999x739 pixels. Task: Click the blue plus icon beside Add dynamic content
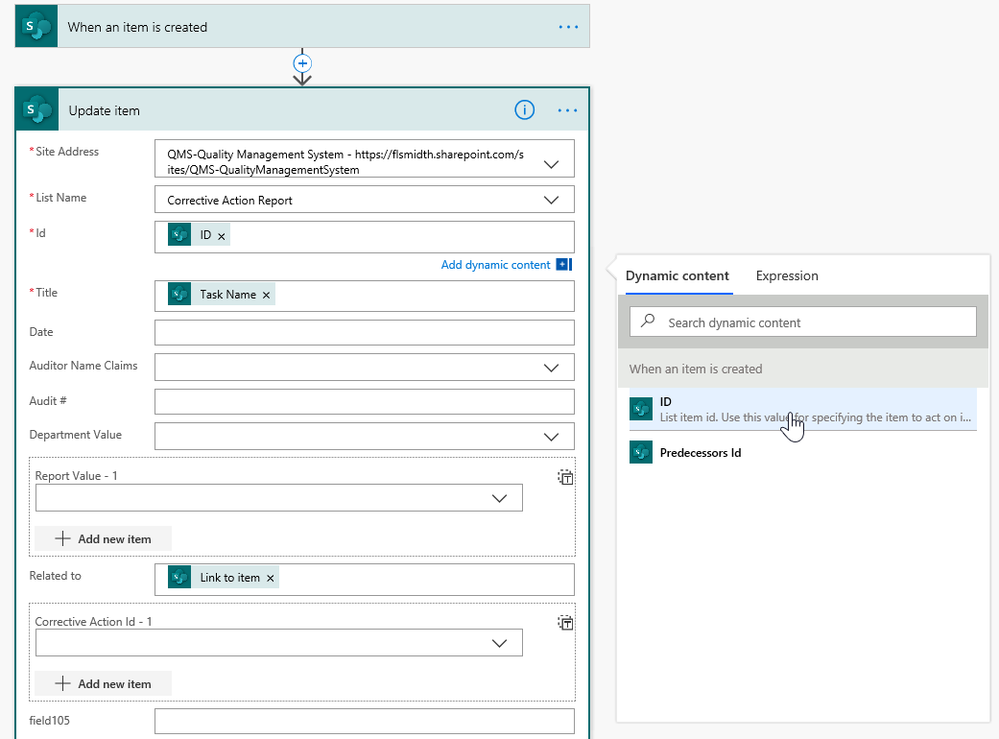click(564, 264)
